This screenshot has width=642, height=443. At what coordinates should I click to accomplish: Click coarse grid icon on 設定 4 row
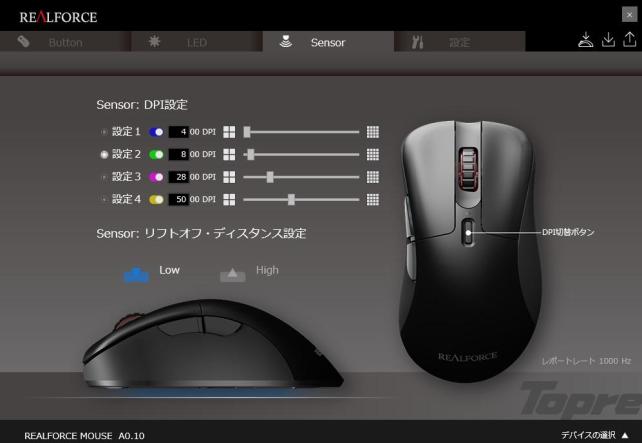click(229, 199)
